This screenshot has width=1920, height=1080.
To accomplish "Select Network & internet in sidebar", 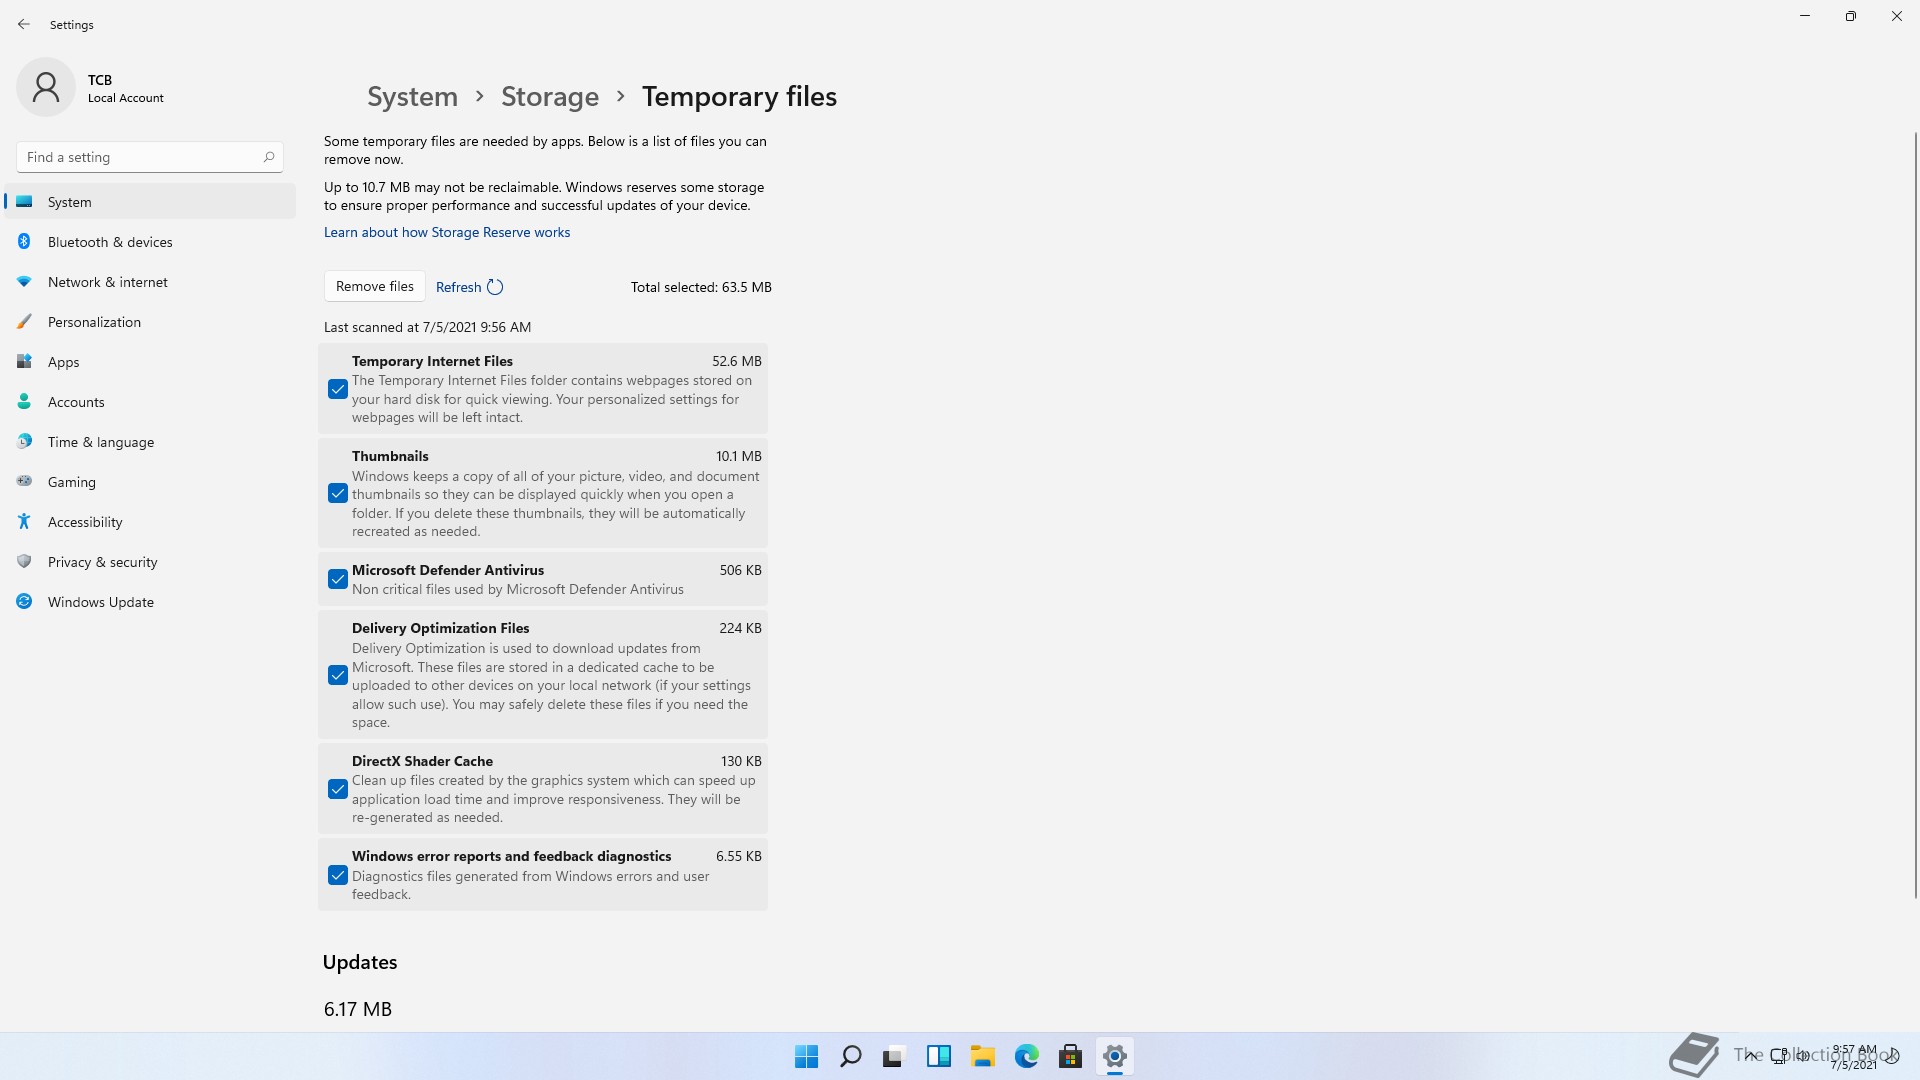I will point(150,281).
